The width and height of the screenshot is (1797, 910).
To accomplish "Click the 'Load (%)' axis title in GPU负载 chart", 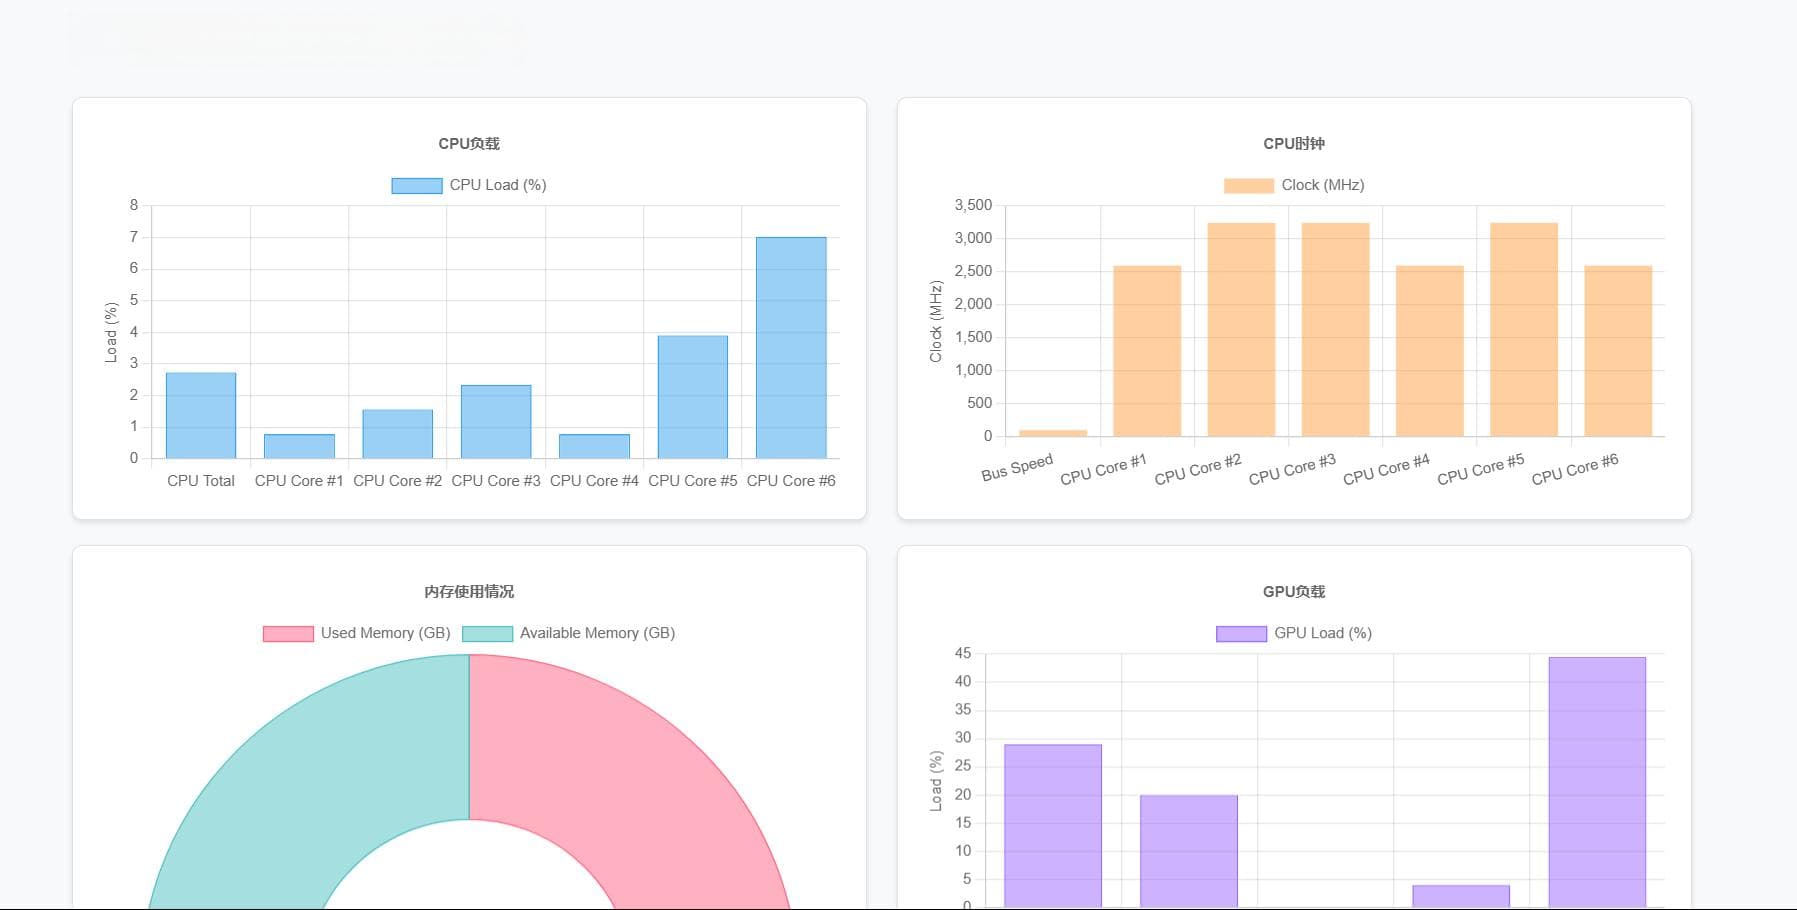I will (936, 781).
